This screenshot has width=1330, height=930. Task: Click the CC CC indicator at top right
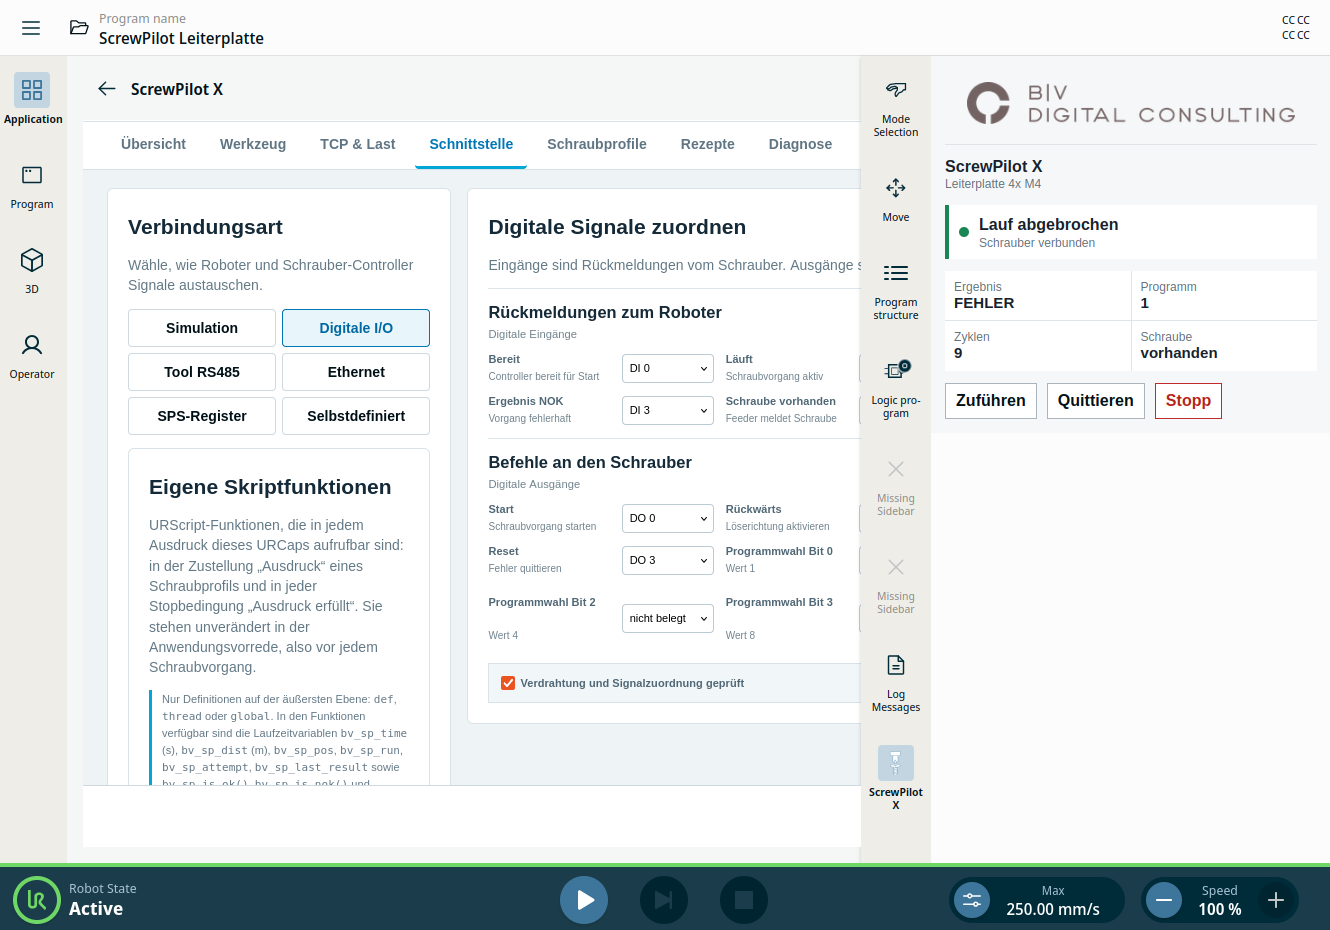(x=1295, y=27)
